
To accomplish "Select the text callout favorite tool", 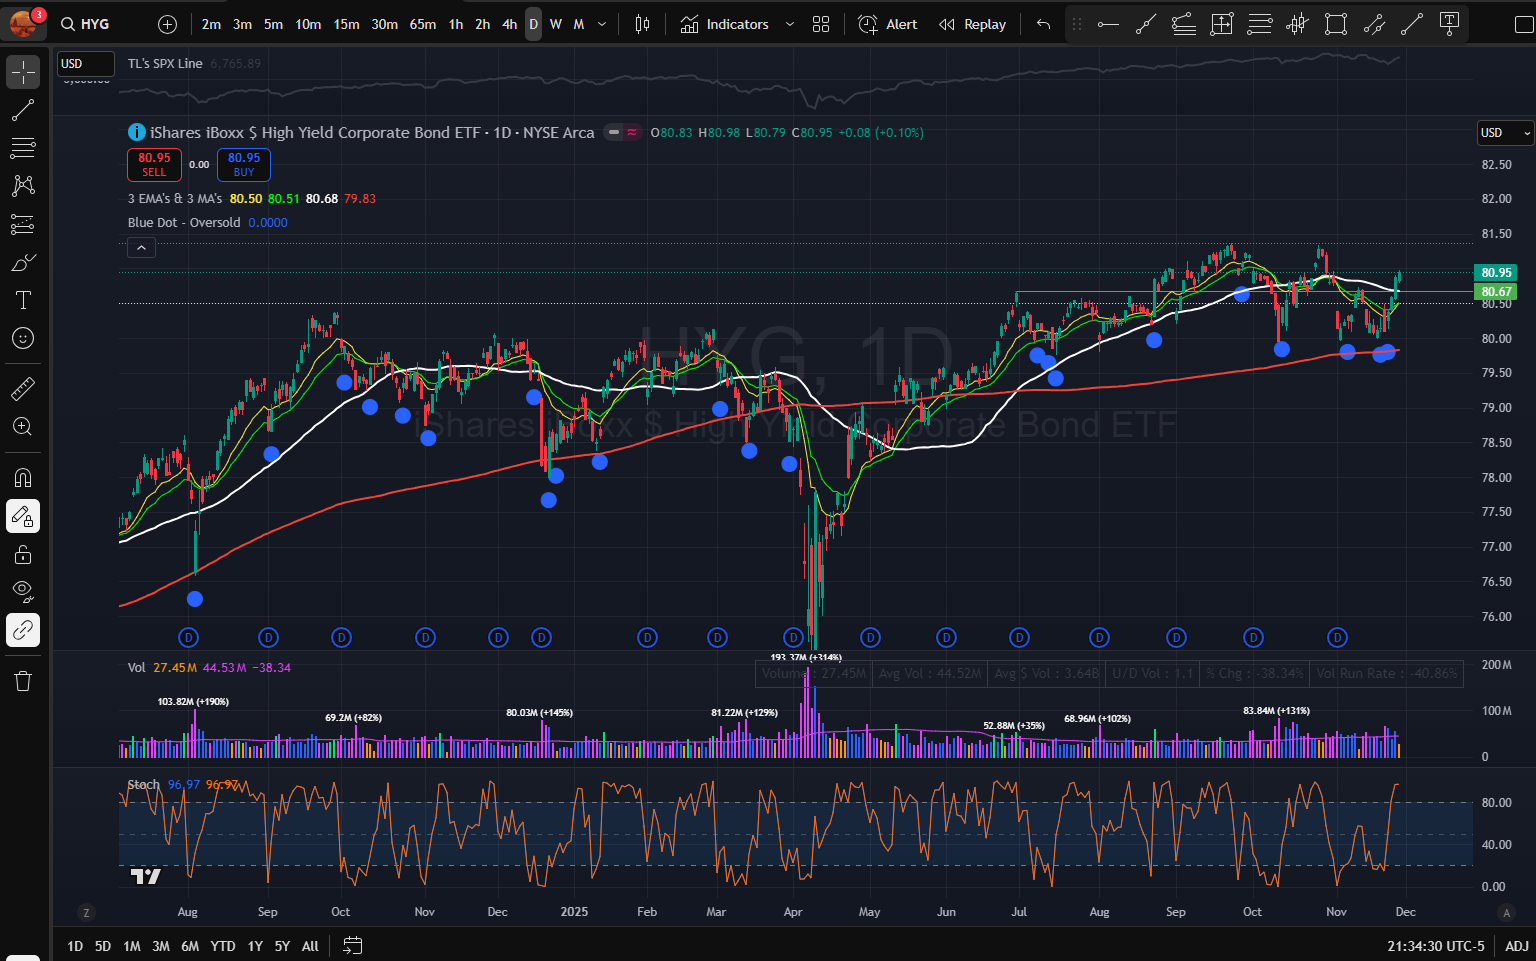I will 1449,24.
